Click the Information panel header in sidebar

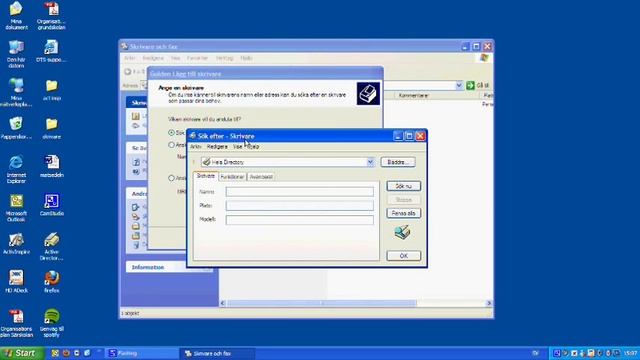[169, 267]
